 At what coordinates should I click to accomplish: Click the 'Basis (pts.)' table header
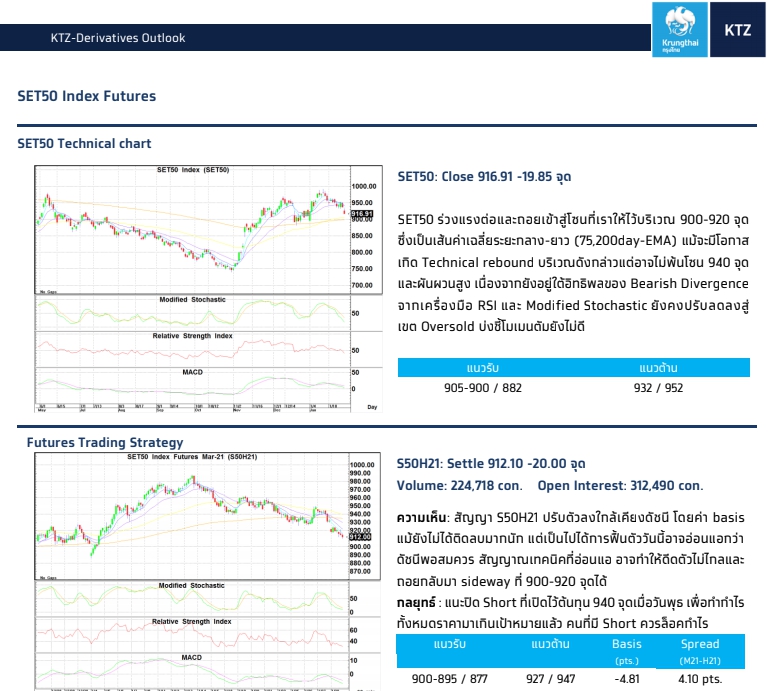pos(627,651)
